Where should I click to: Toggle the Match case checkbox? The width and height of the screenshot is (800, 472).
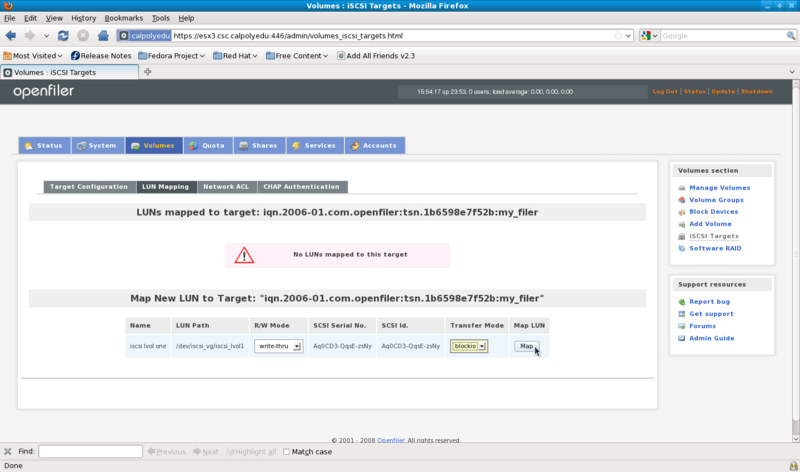286,452
